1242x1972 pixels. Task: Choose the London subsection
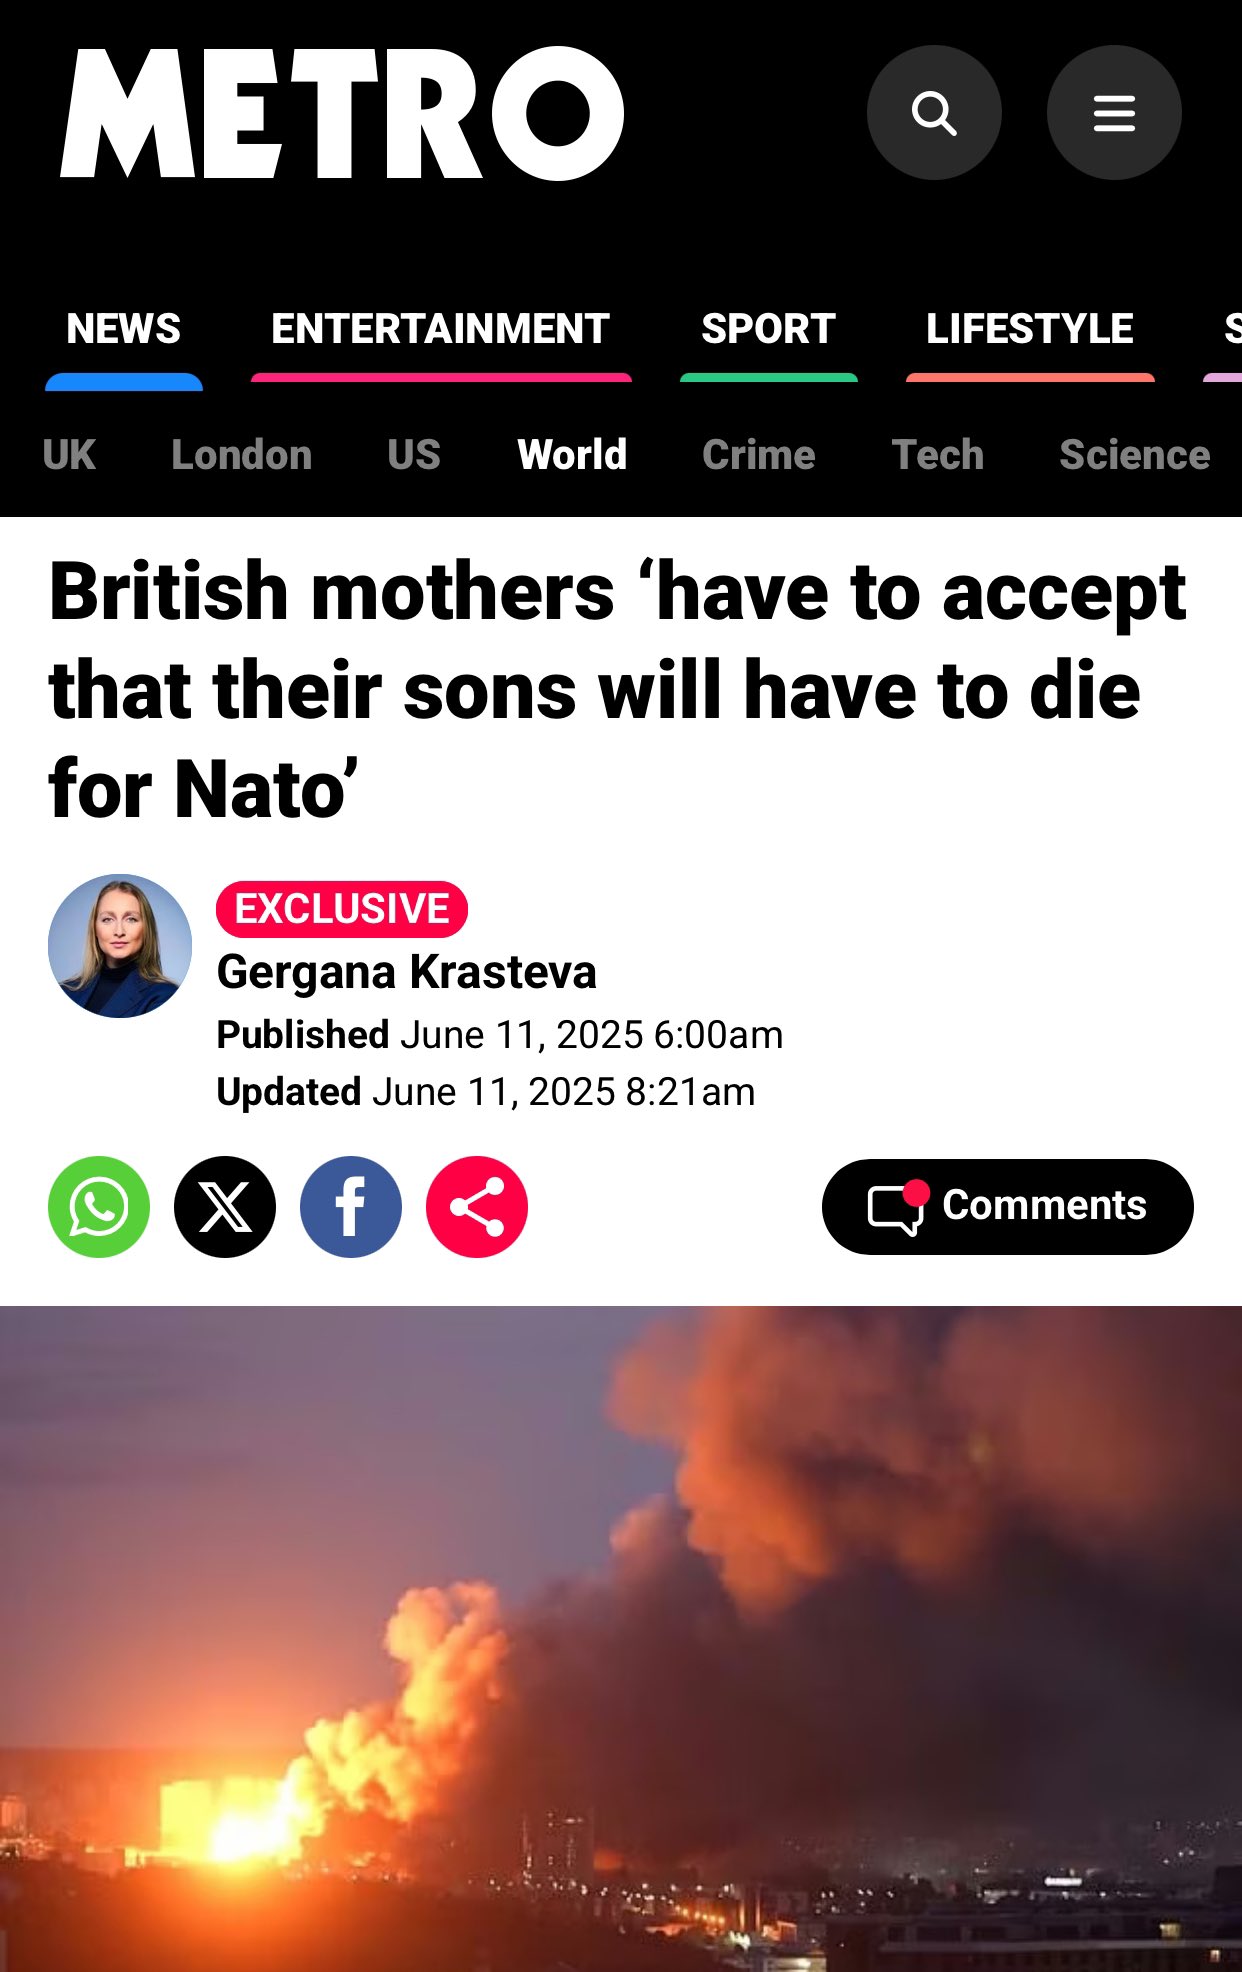[x=242, y=455]
